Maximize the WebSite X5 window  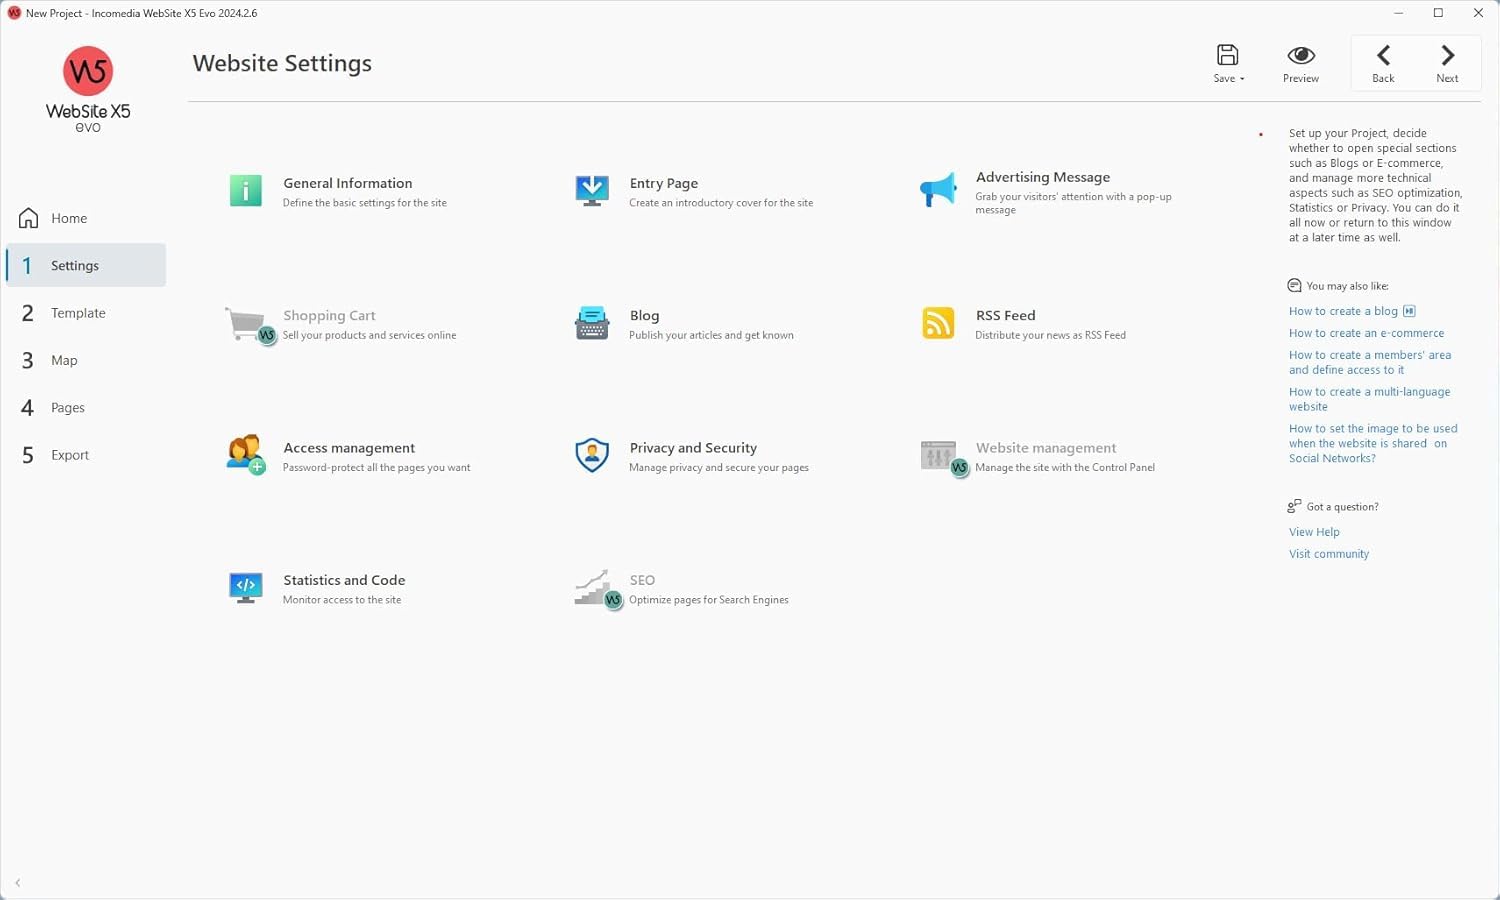pos(1438,13)
